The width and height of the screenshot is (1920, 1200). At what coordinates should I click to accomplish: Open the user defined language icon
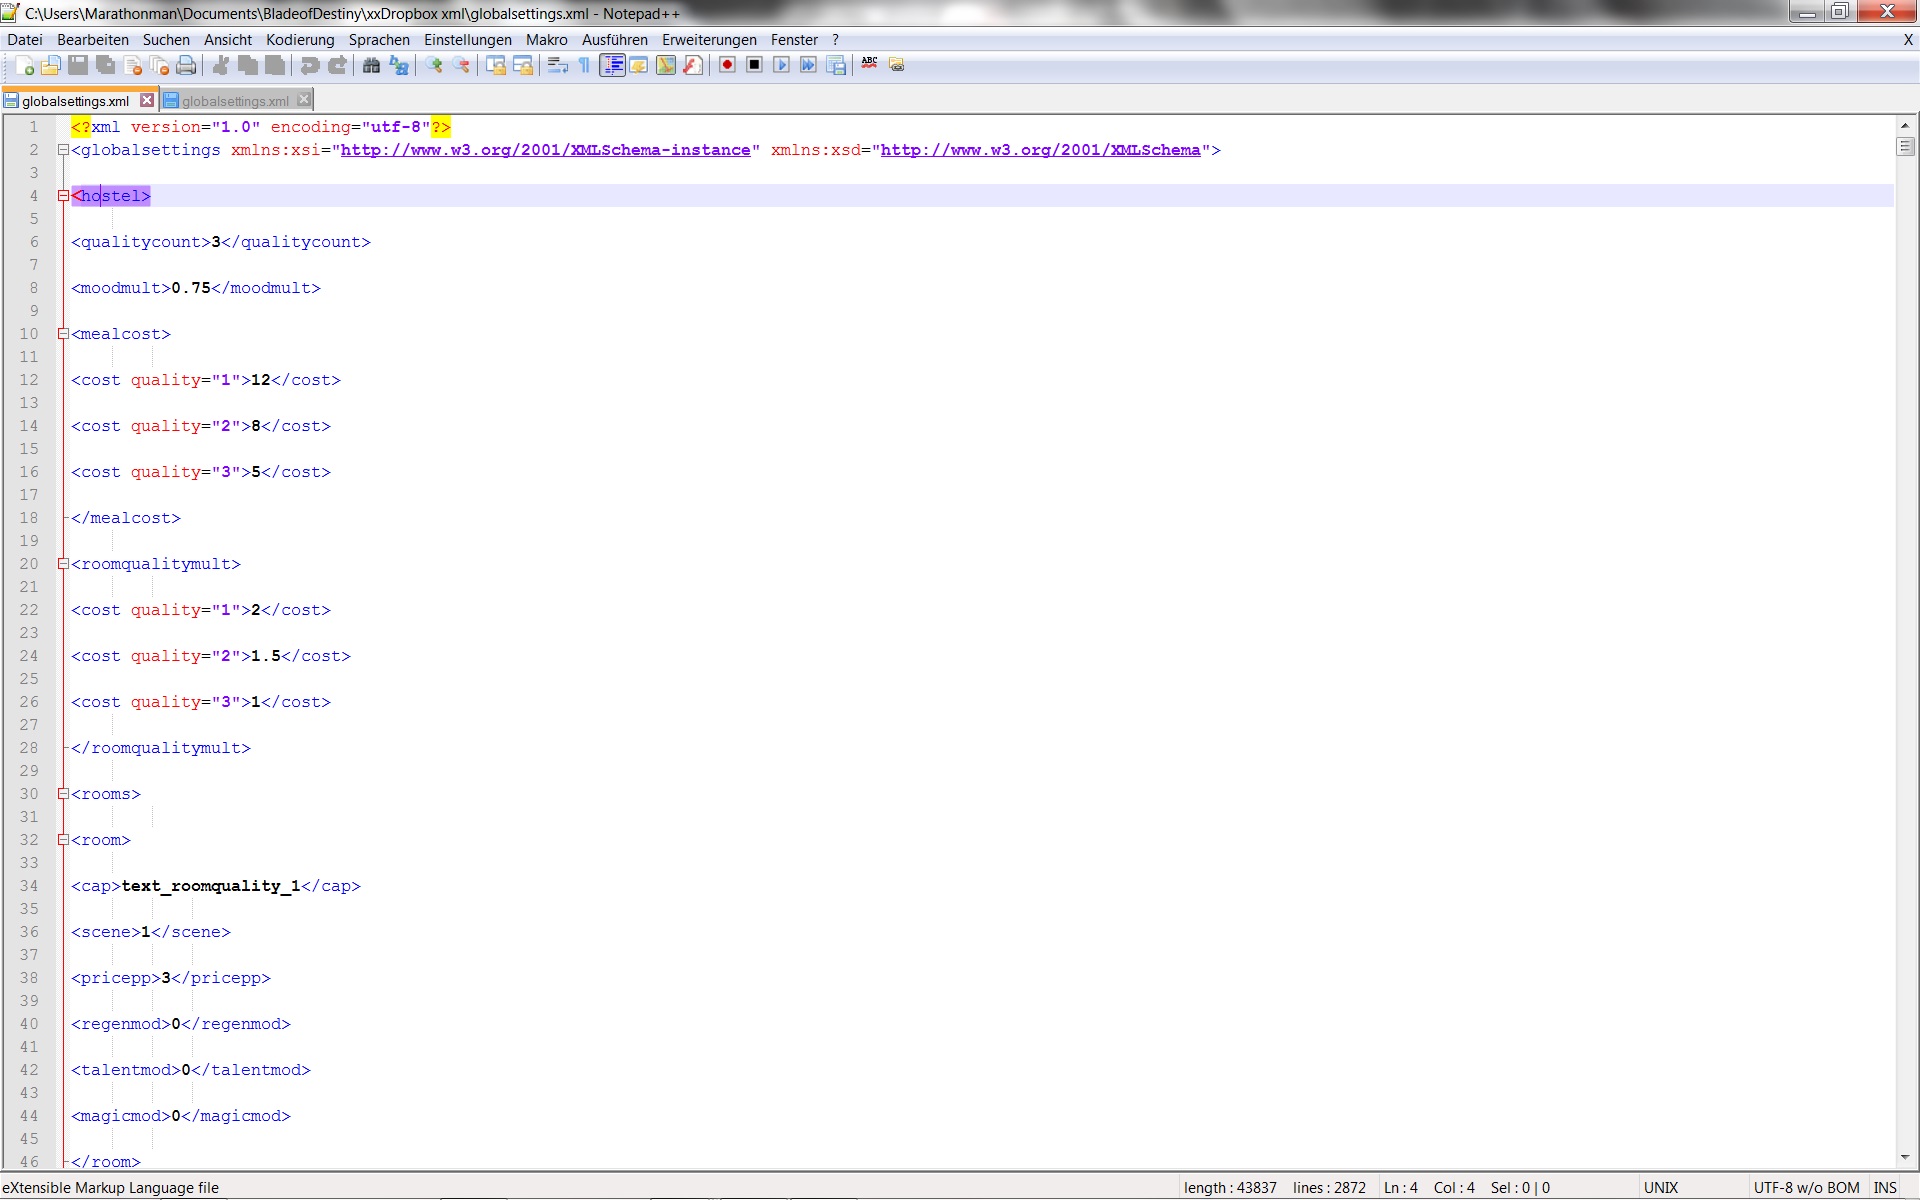click(639, 66)
